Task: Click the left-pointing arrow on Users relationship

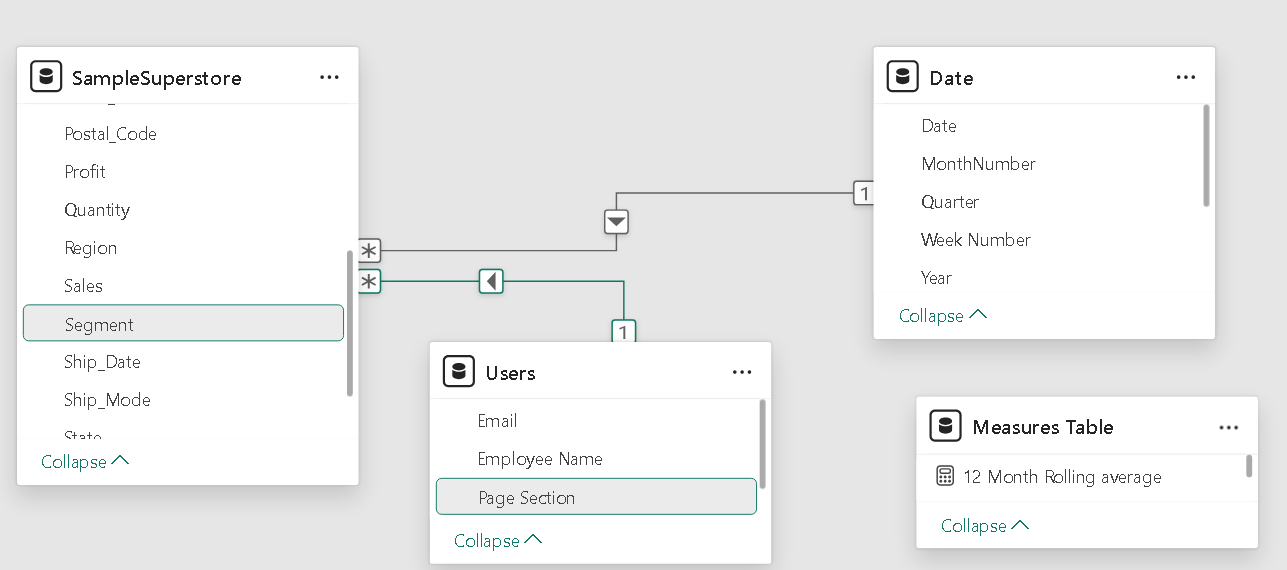Action: pos(490,282)
